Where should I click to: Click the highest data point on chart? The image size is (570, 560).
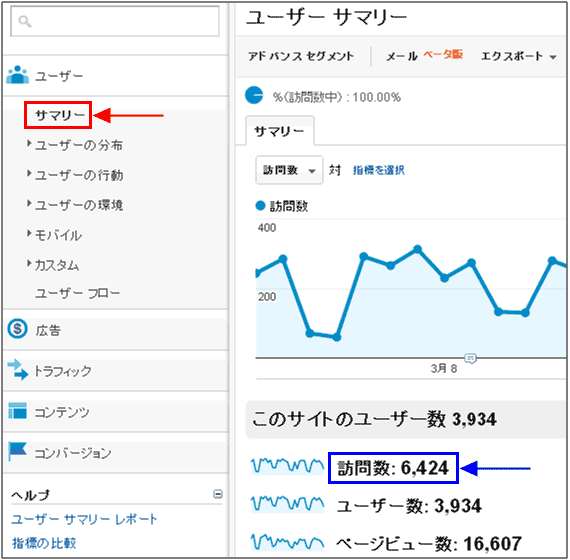tap(417, 249)
